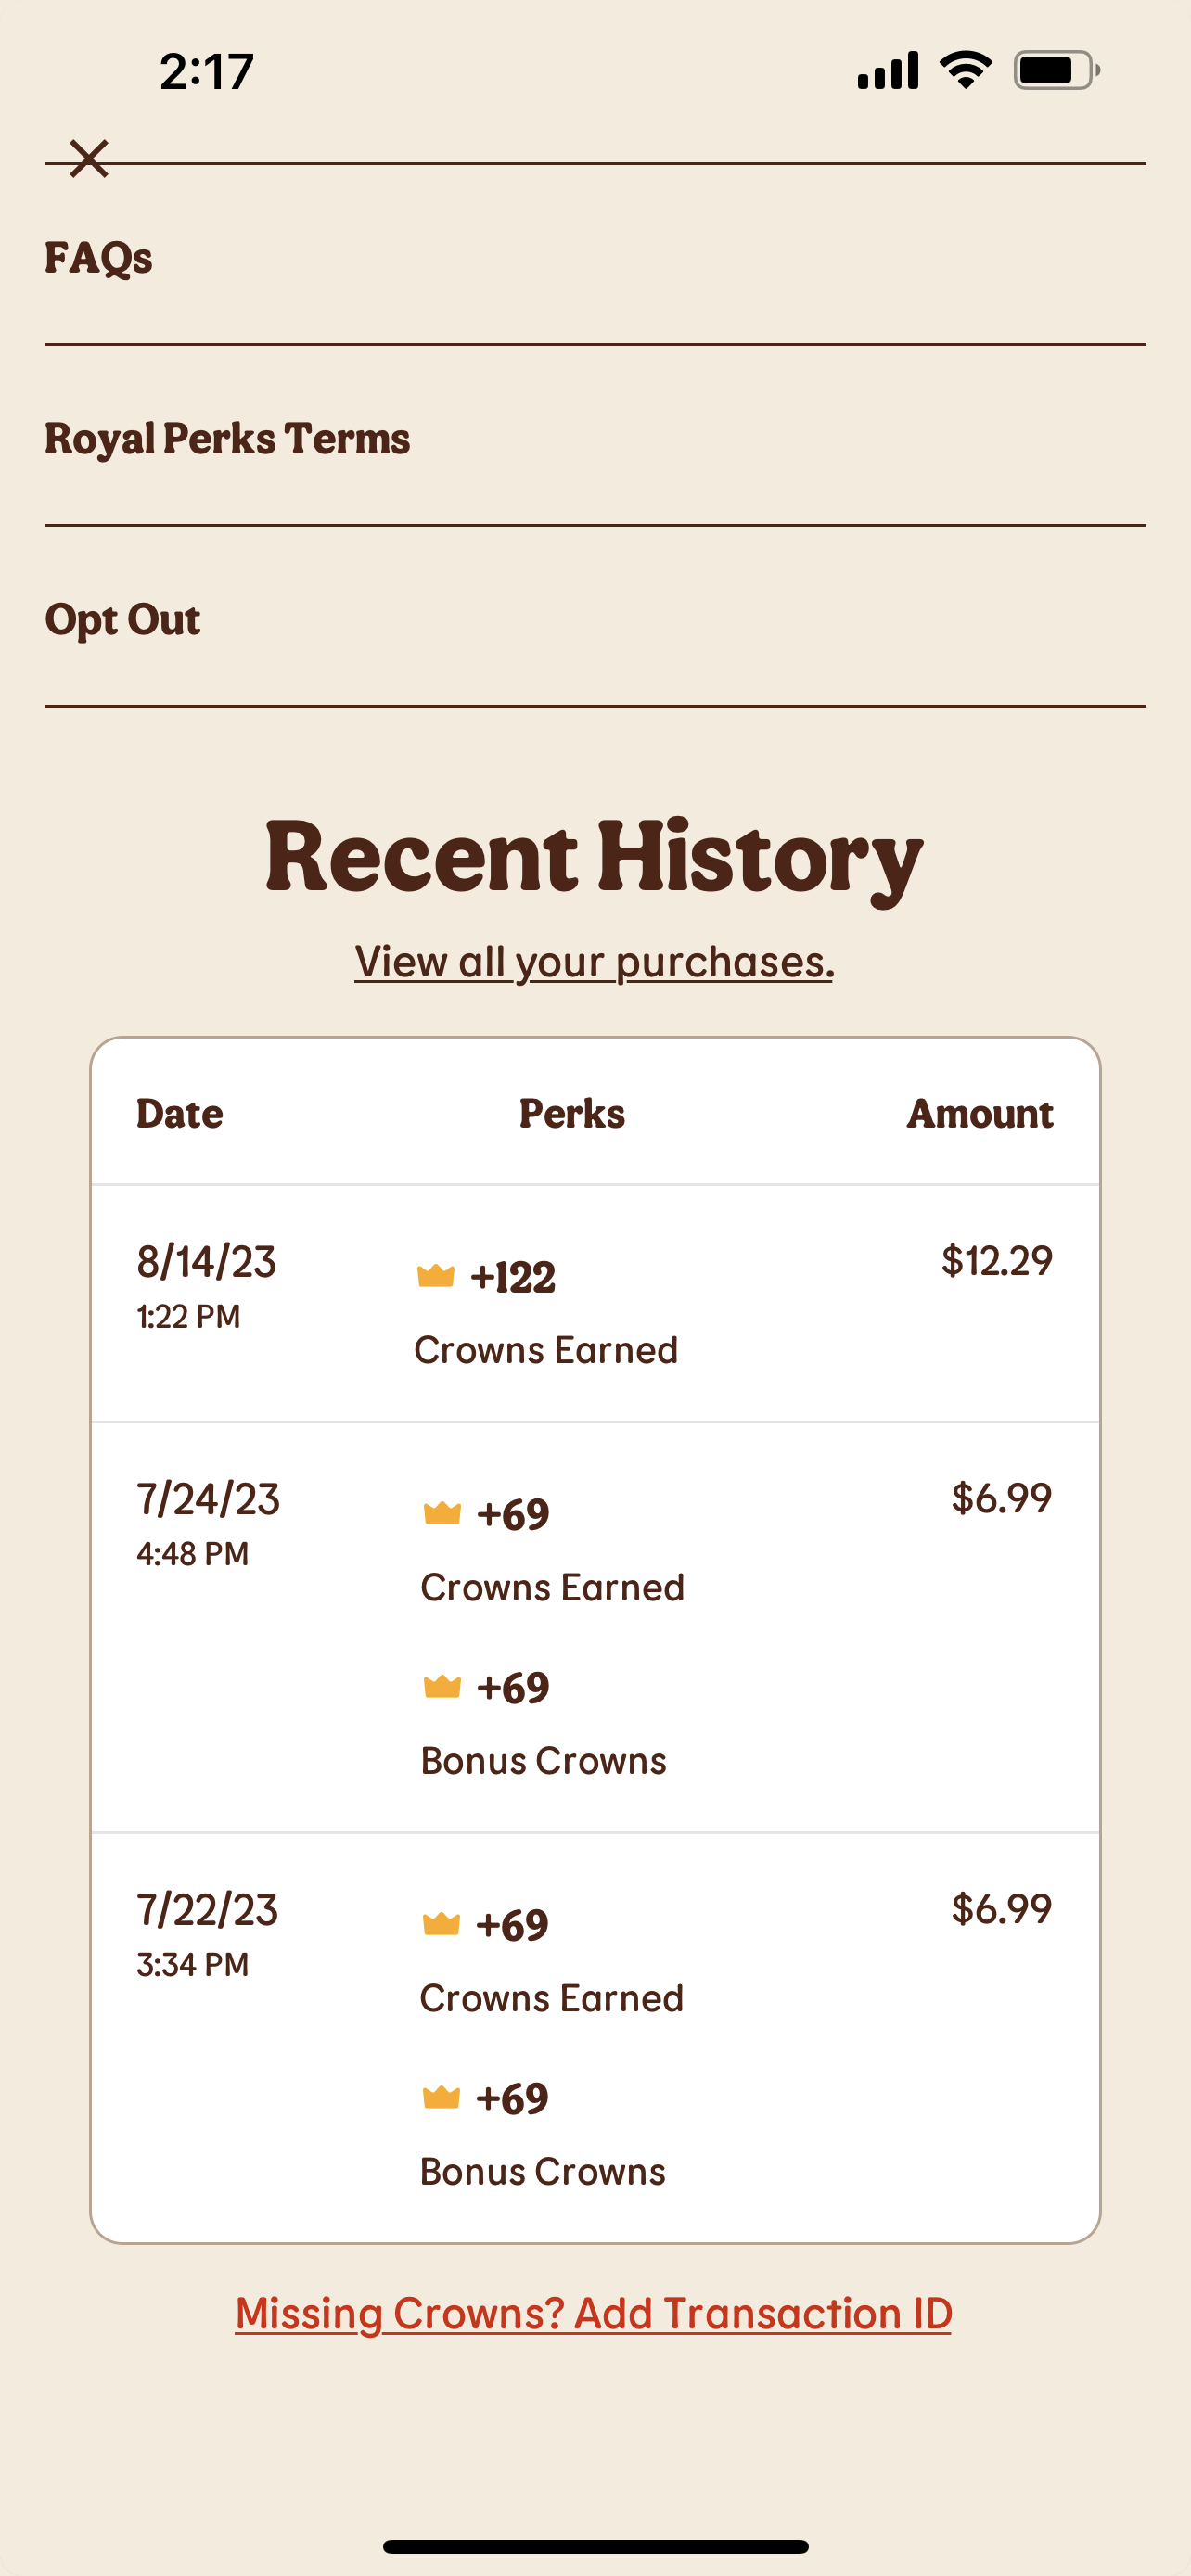
Task: Tap the Date column header
Action: (180, 1114)
